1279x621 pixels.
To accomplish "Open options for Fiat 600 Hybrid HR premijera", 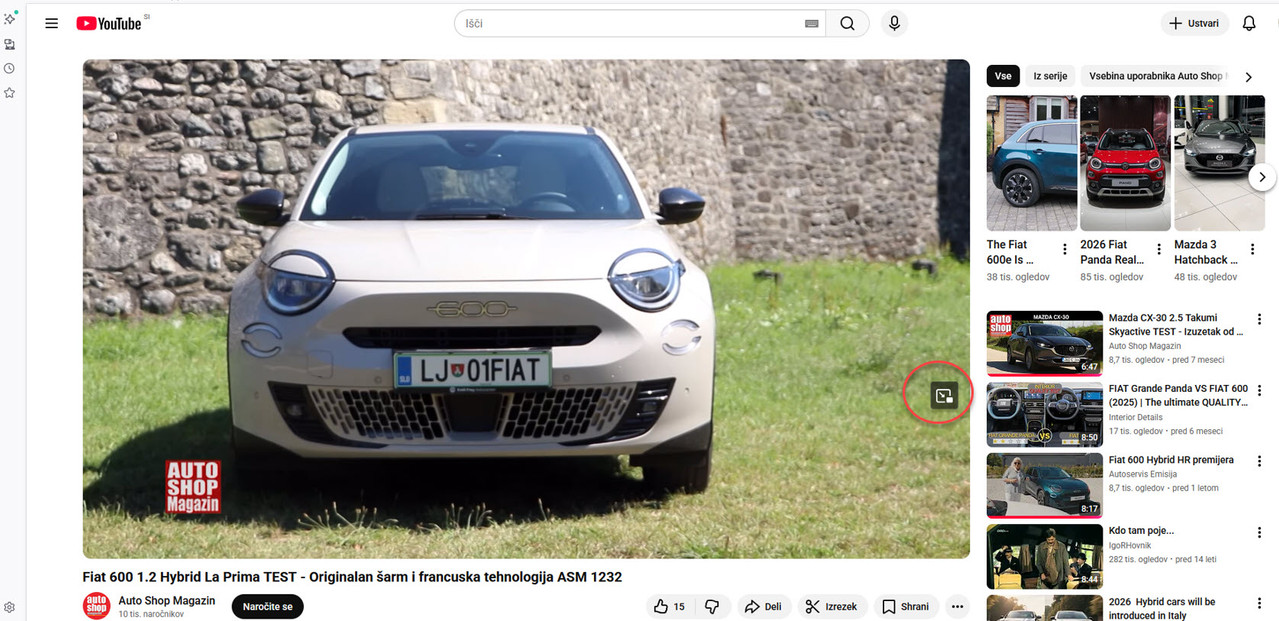I will [x=1259, y=462].
